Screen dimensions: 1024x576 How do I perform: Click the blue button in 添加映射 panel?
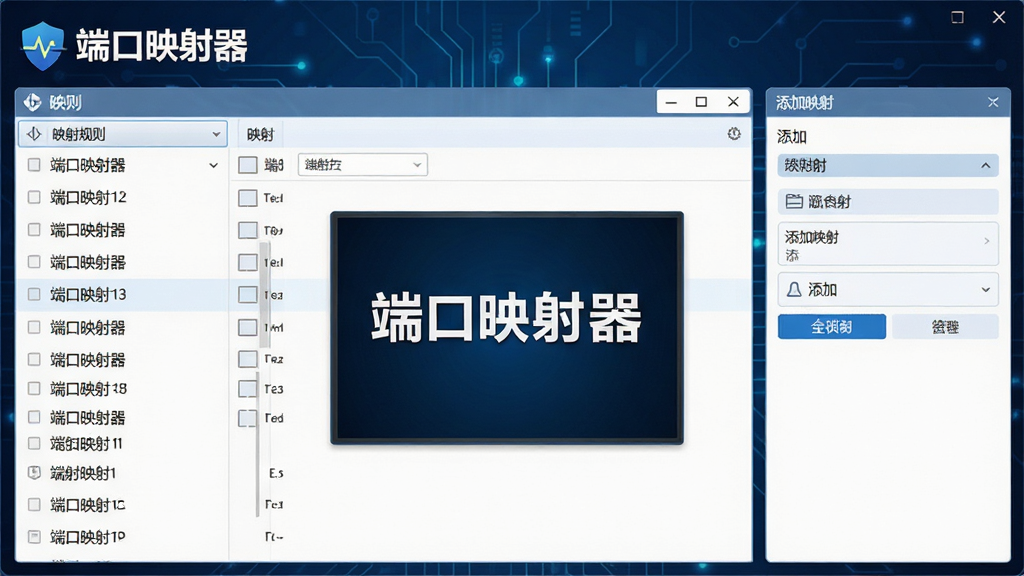(x=831, y=327)
